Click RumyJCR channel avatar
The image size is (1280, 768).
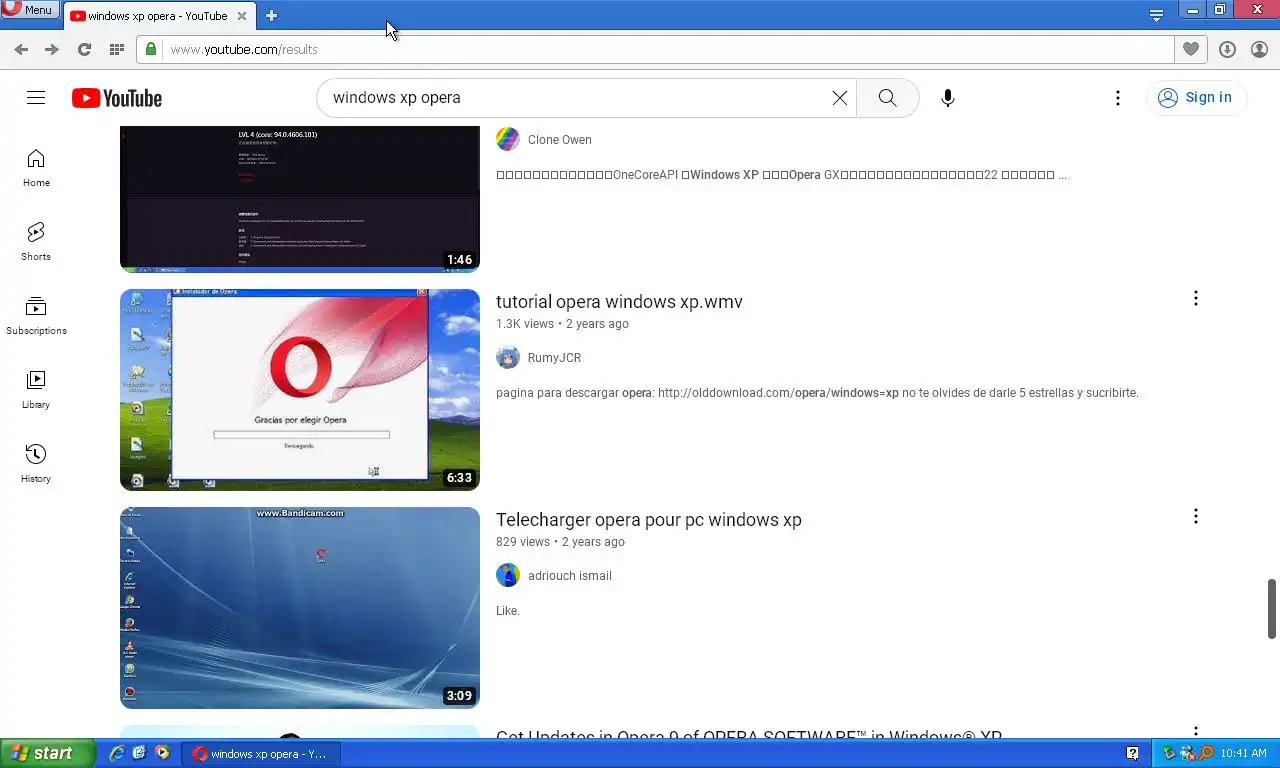tap(508, 357)
